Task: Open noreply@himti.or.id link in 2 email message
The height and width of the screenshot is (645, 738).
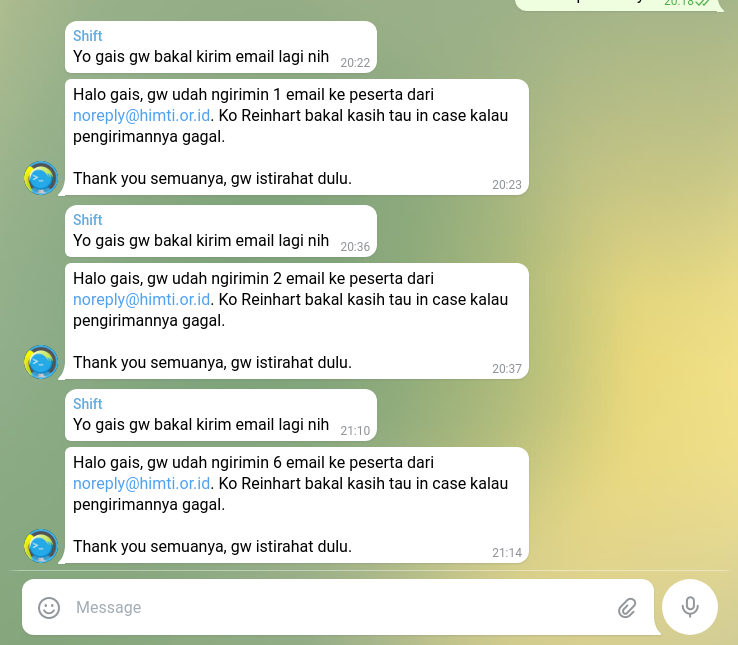Action: coord(141,299)
